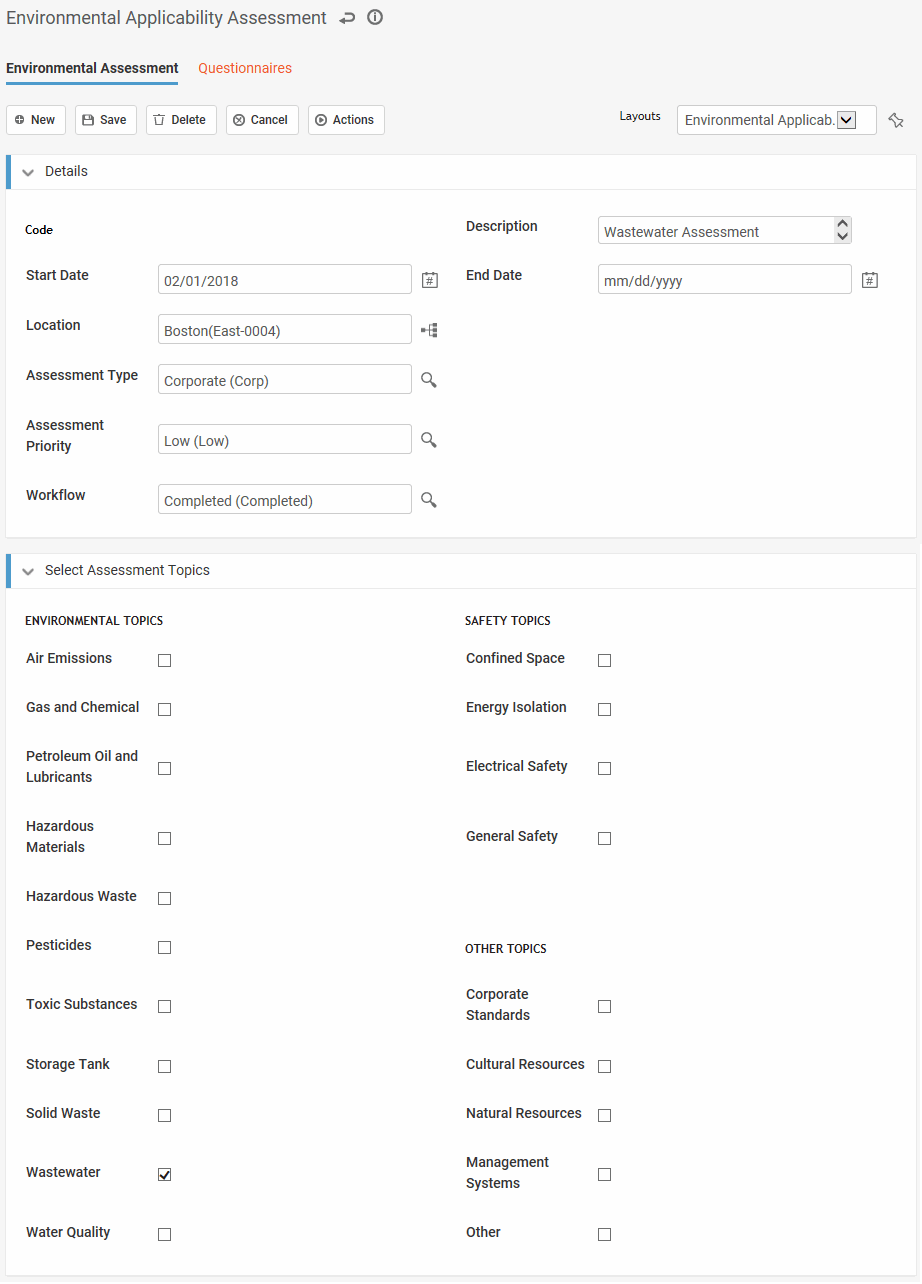The image size is (922, 1284).
Task: Enable the Confined Space topic
Action: coord(605,660)
